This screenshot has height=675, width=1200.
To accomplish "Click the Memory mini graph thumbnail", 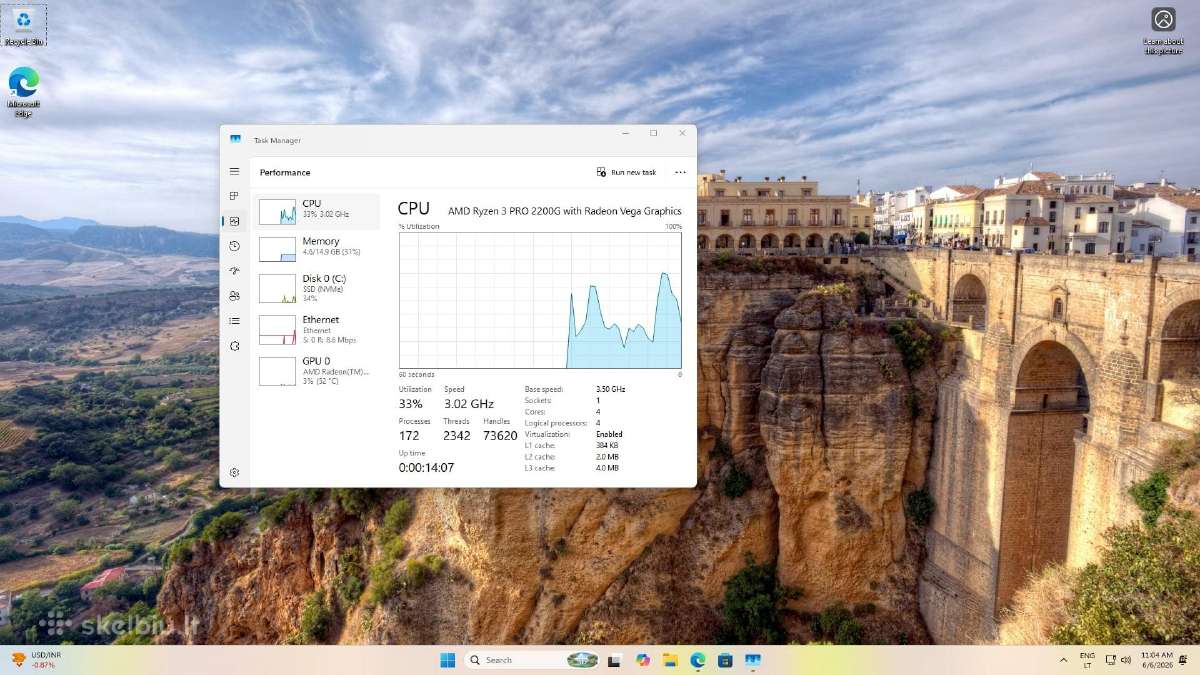I will [x=277, y=249].
